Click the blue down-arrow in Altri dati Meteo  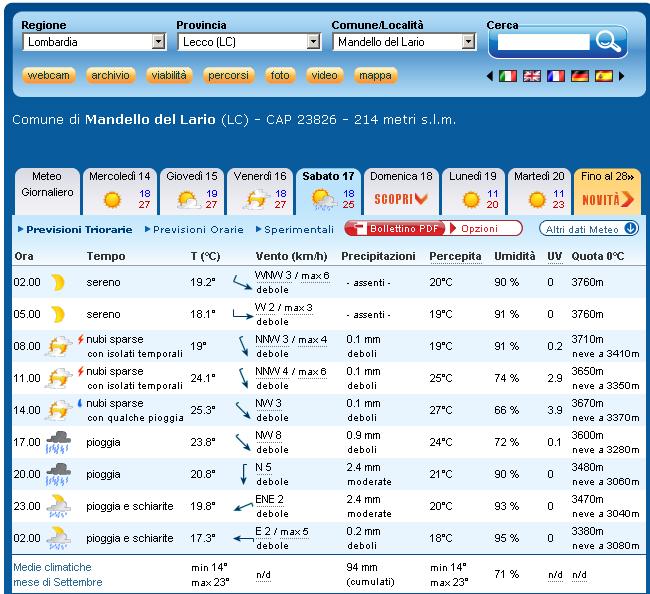(631, 228)
